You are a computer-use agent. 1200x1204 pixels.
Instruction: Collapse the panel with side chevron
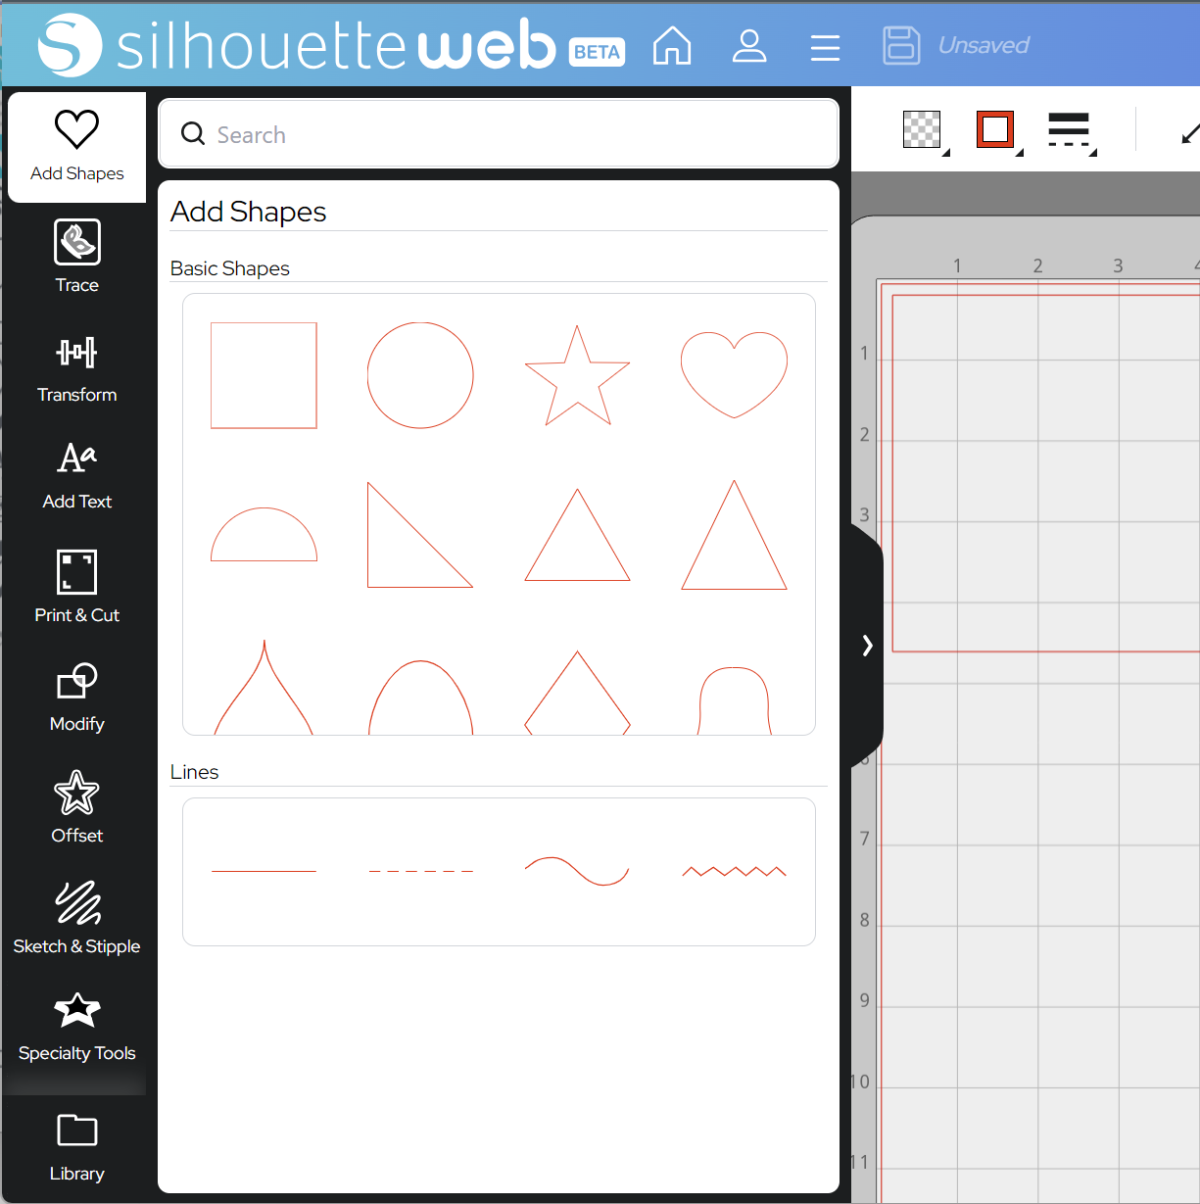[x=867, y=646]
